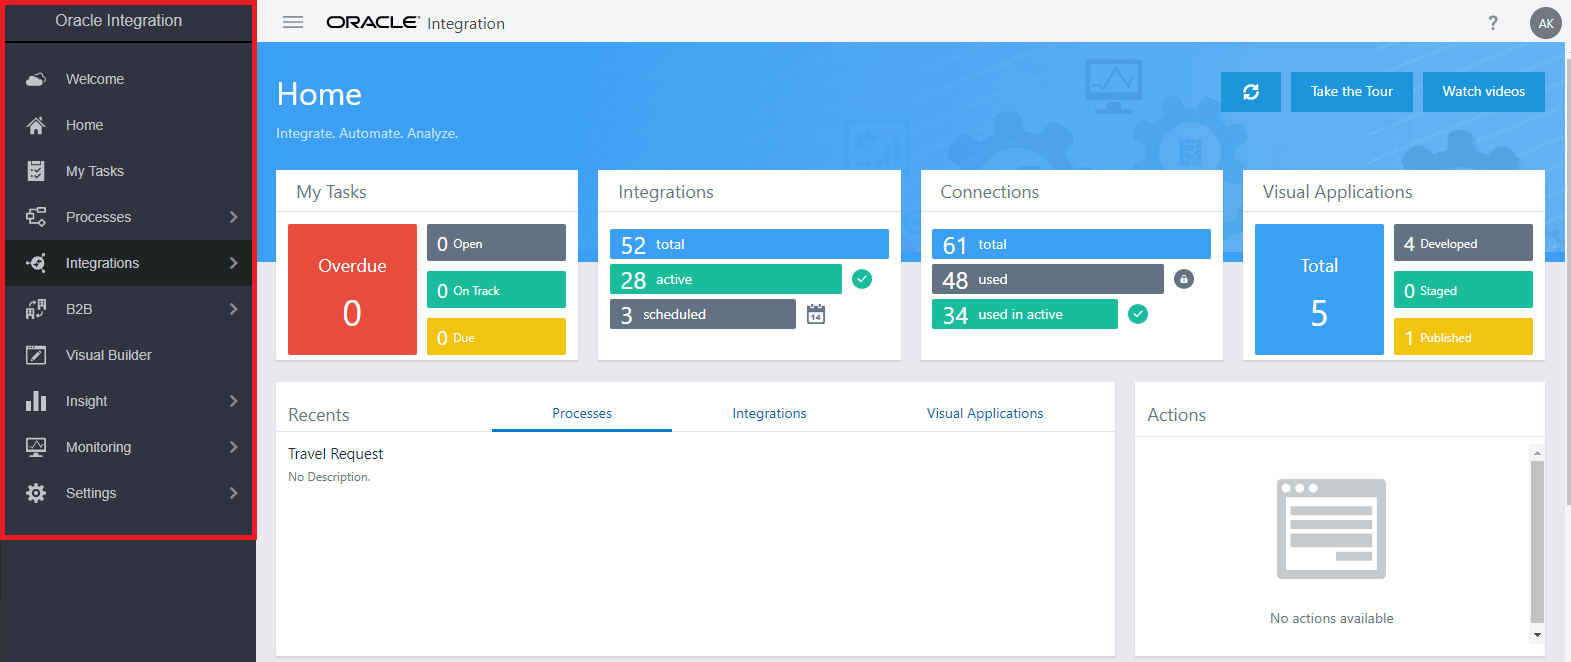This screenshot has height=662, width=1571.
Task: Click the B2B icon in sidebar
Action: [36, 309]
